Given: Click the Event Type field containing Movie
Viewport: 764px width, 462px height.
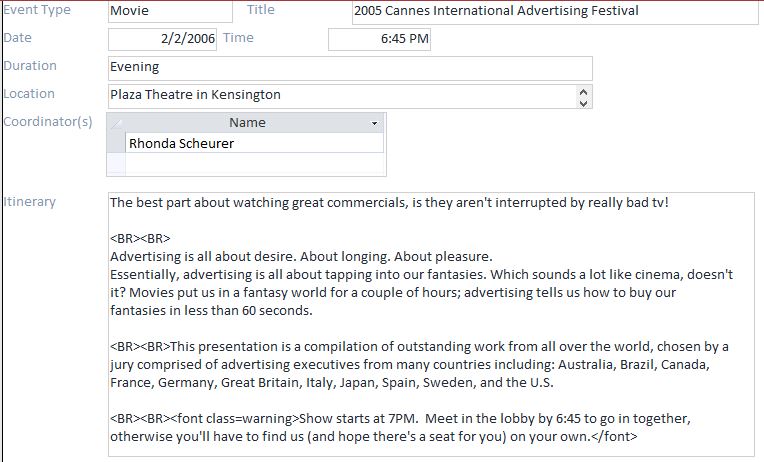Looking at the screenshot, I should click(168, 11).
